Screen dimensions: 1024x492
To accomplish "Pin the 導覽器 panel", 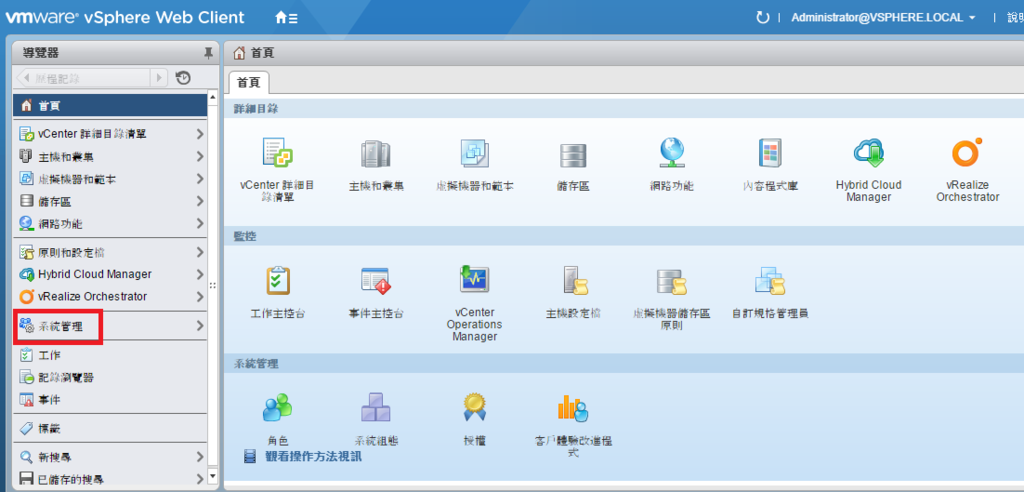I will [x=209, y=53].
